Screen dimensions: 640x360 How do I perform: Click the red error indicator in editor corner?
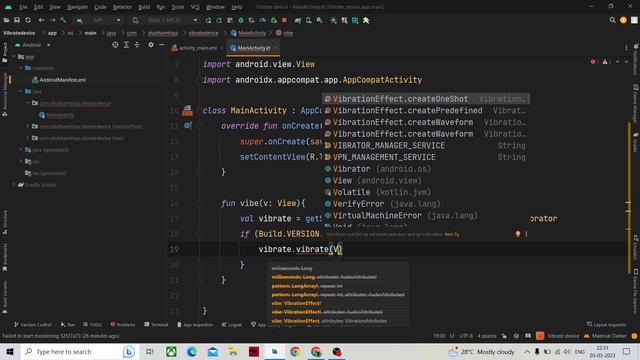coord(593,62)
